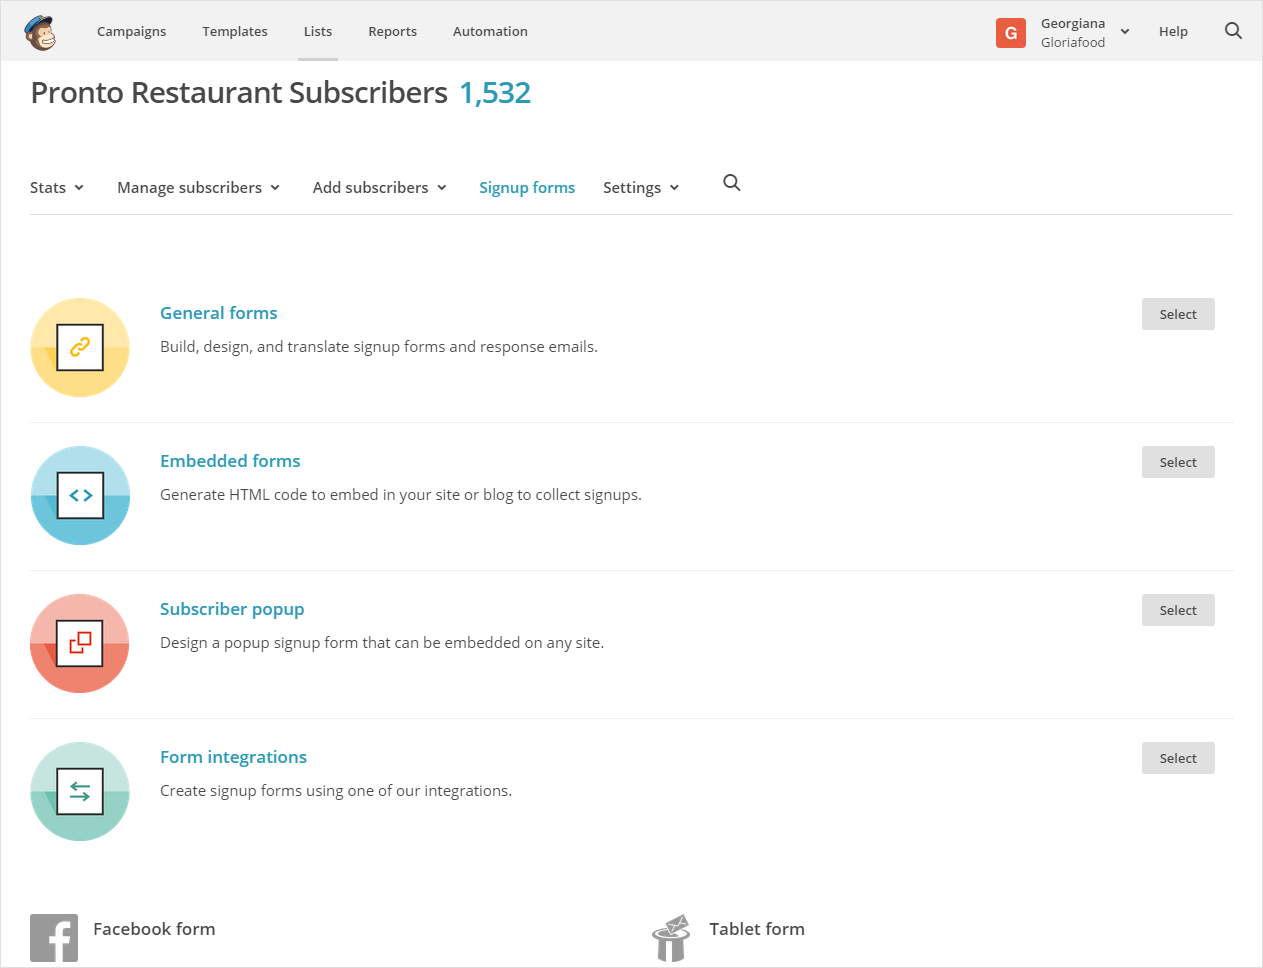This screenshot has width=1263, height=968.
Task: Go to the Lists tab
Action: point(318,31)
